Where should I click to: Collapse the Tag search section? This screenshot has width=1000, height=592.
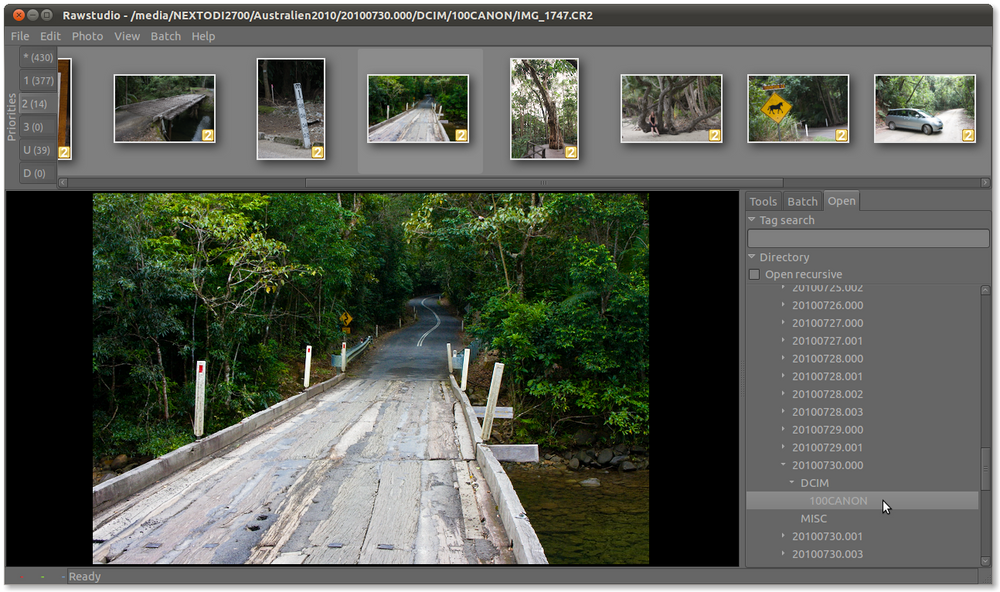coord(752,219)
